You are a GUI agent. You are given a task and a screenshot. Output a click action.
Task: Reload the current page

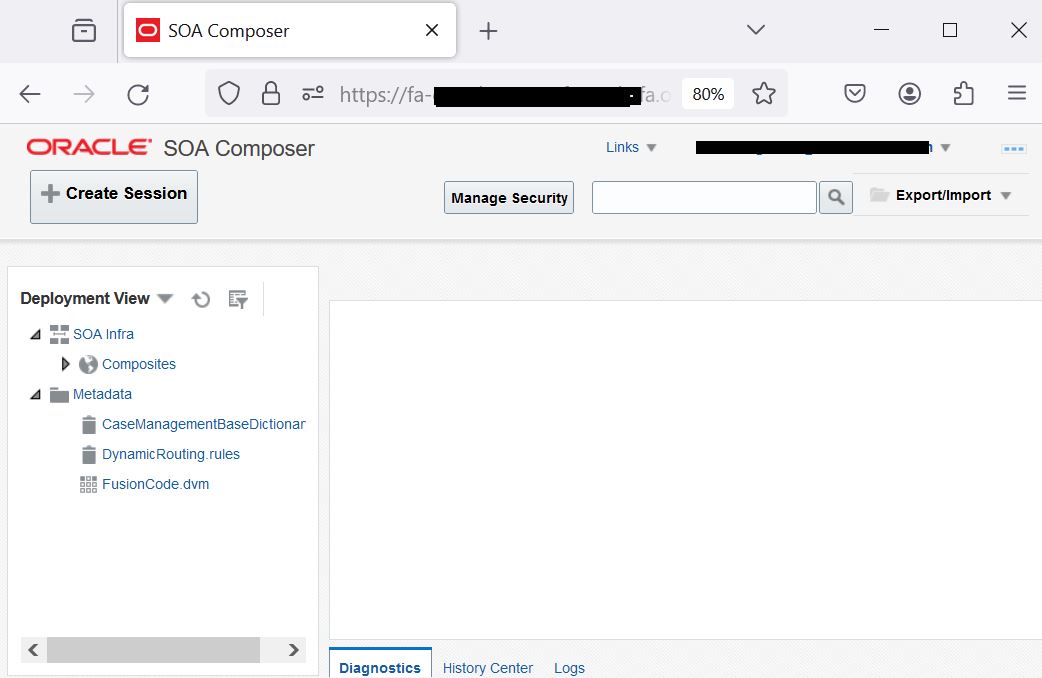[x=138, y=94]
